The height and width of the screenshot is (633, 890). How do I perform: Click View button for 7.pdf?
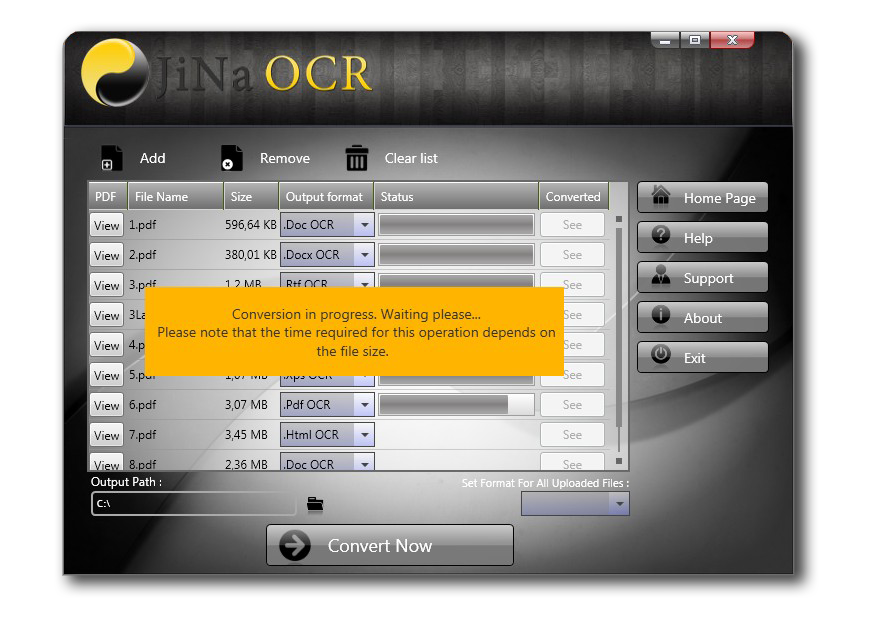click(107, 435)
